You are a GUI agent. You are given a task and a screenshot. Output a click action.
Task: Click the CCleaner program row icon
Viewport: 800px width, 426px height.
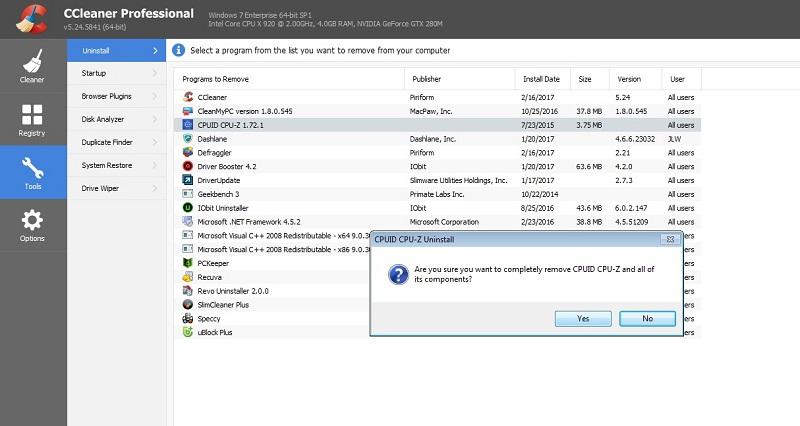tap(188, 97)
